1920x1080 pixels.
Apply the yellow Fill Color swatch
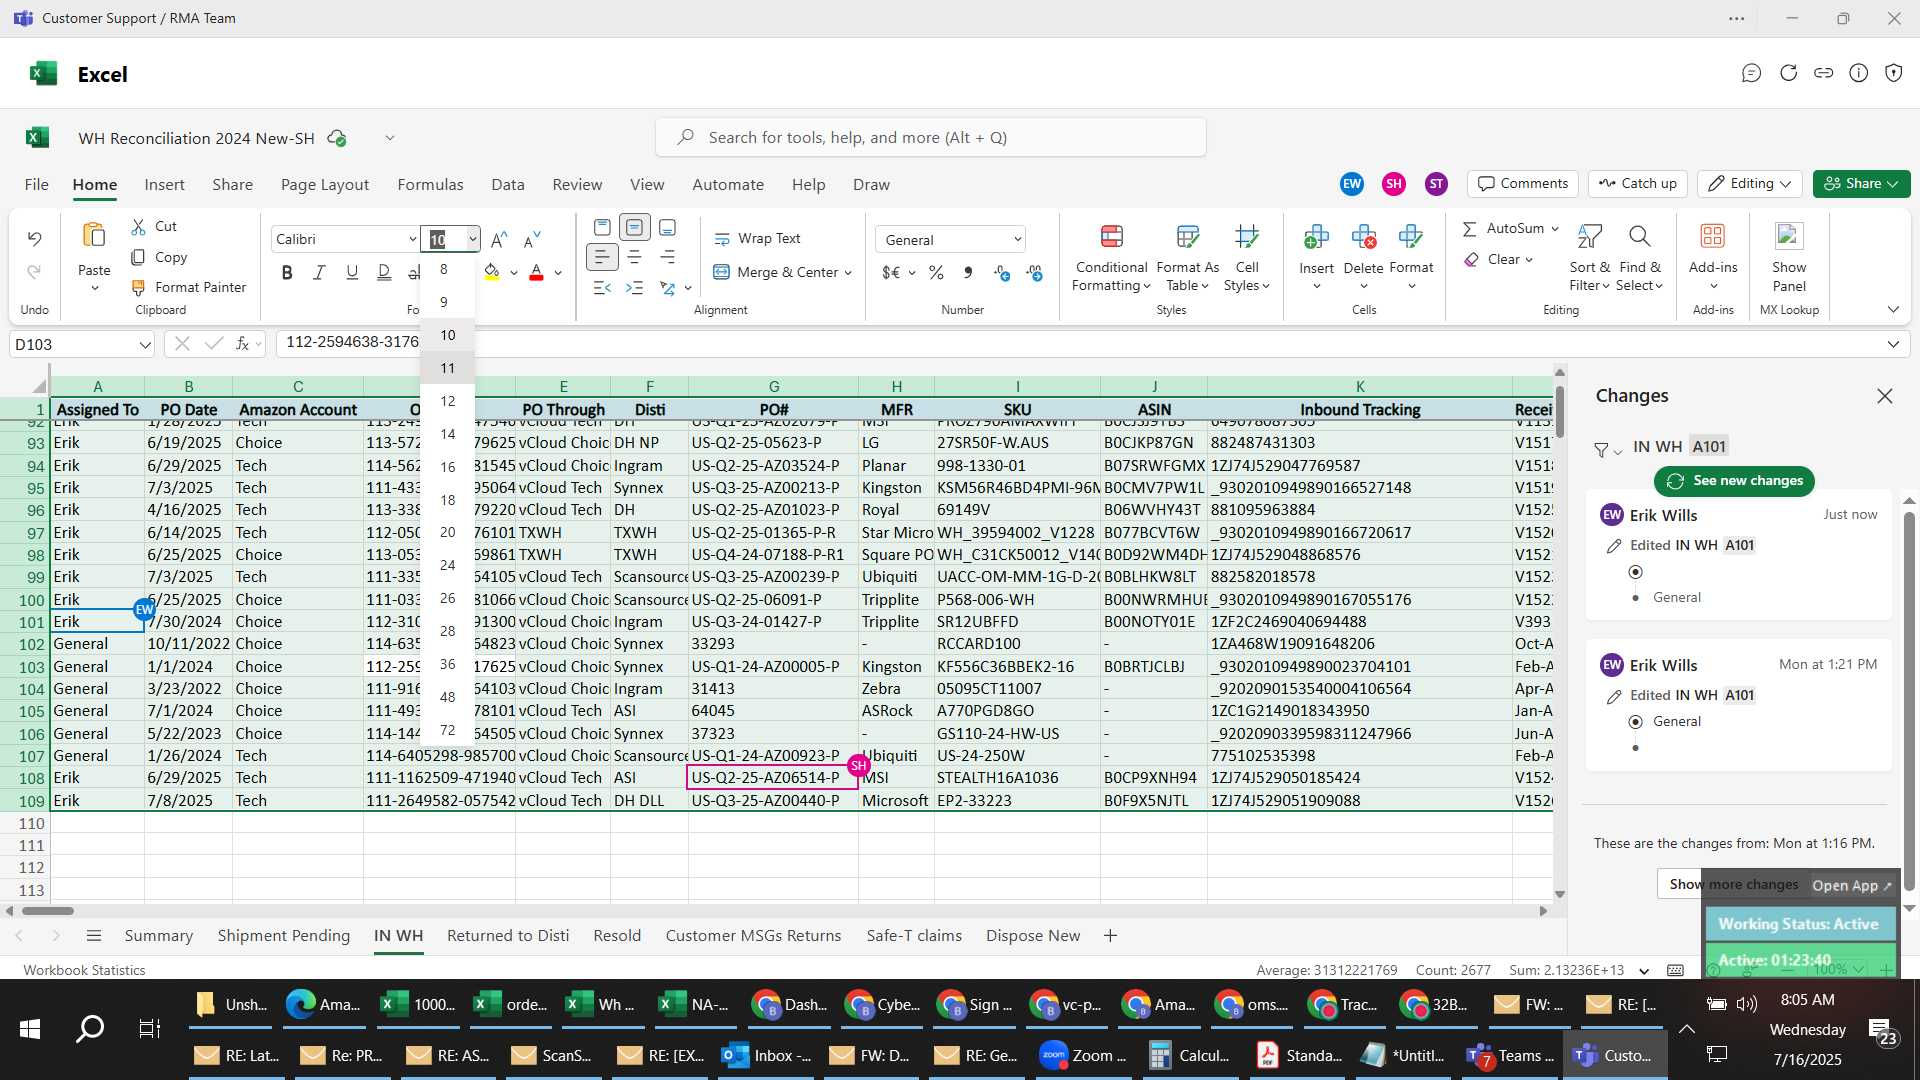[x=491, y=273]
